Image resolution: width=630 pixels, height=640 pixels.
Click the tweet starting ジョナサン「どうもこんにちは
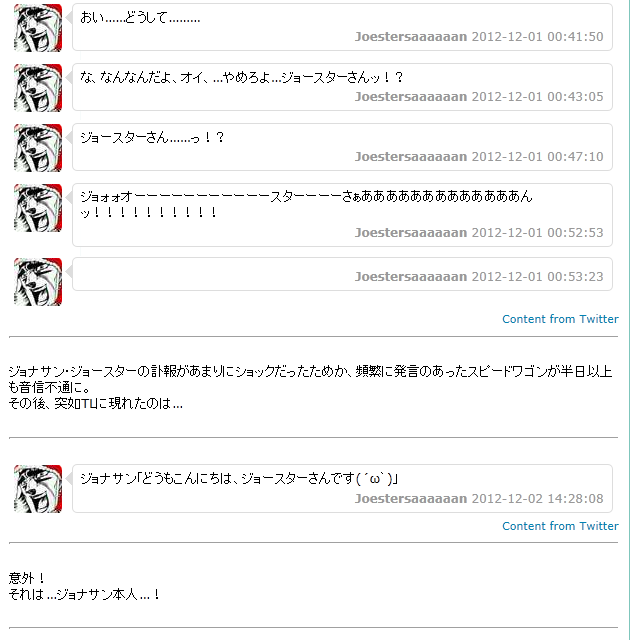click(x=239, y=478)
